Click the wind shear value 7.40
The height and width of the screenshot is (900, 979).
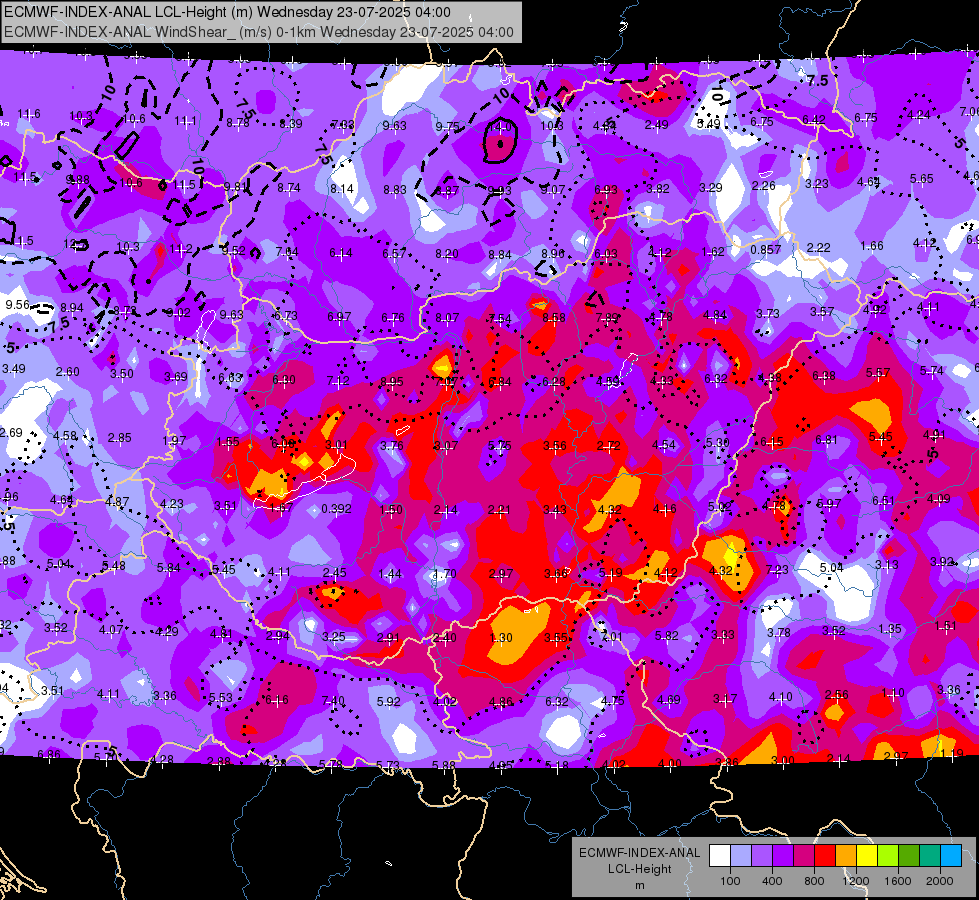[x=333, y=701]
